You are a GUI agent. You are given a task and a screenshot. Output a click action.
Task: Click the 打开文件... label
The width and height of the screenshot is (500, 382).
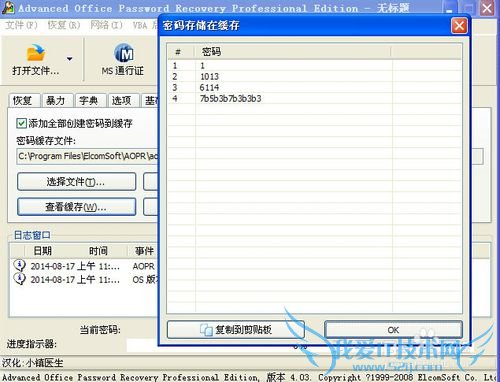coord(36,71)
